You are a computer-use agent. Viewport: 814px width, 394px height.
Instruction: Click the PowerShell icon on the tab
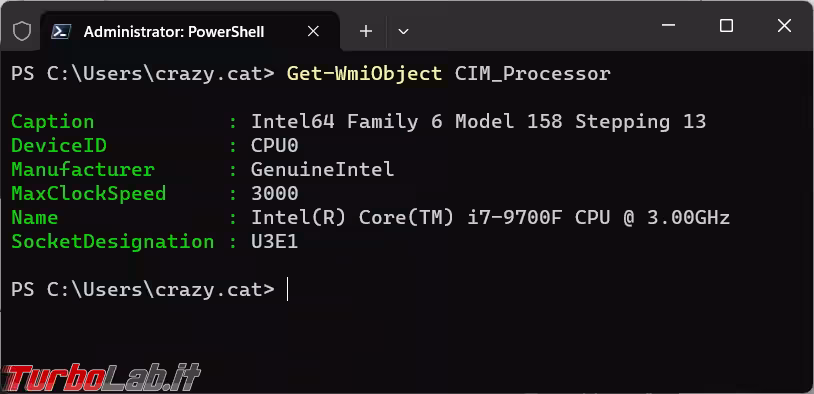click(61, 32)
